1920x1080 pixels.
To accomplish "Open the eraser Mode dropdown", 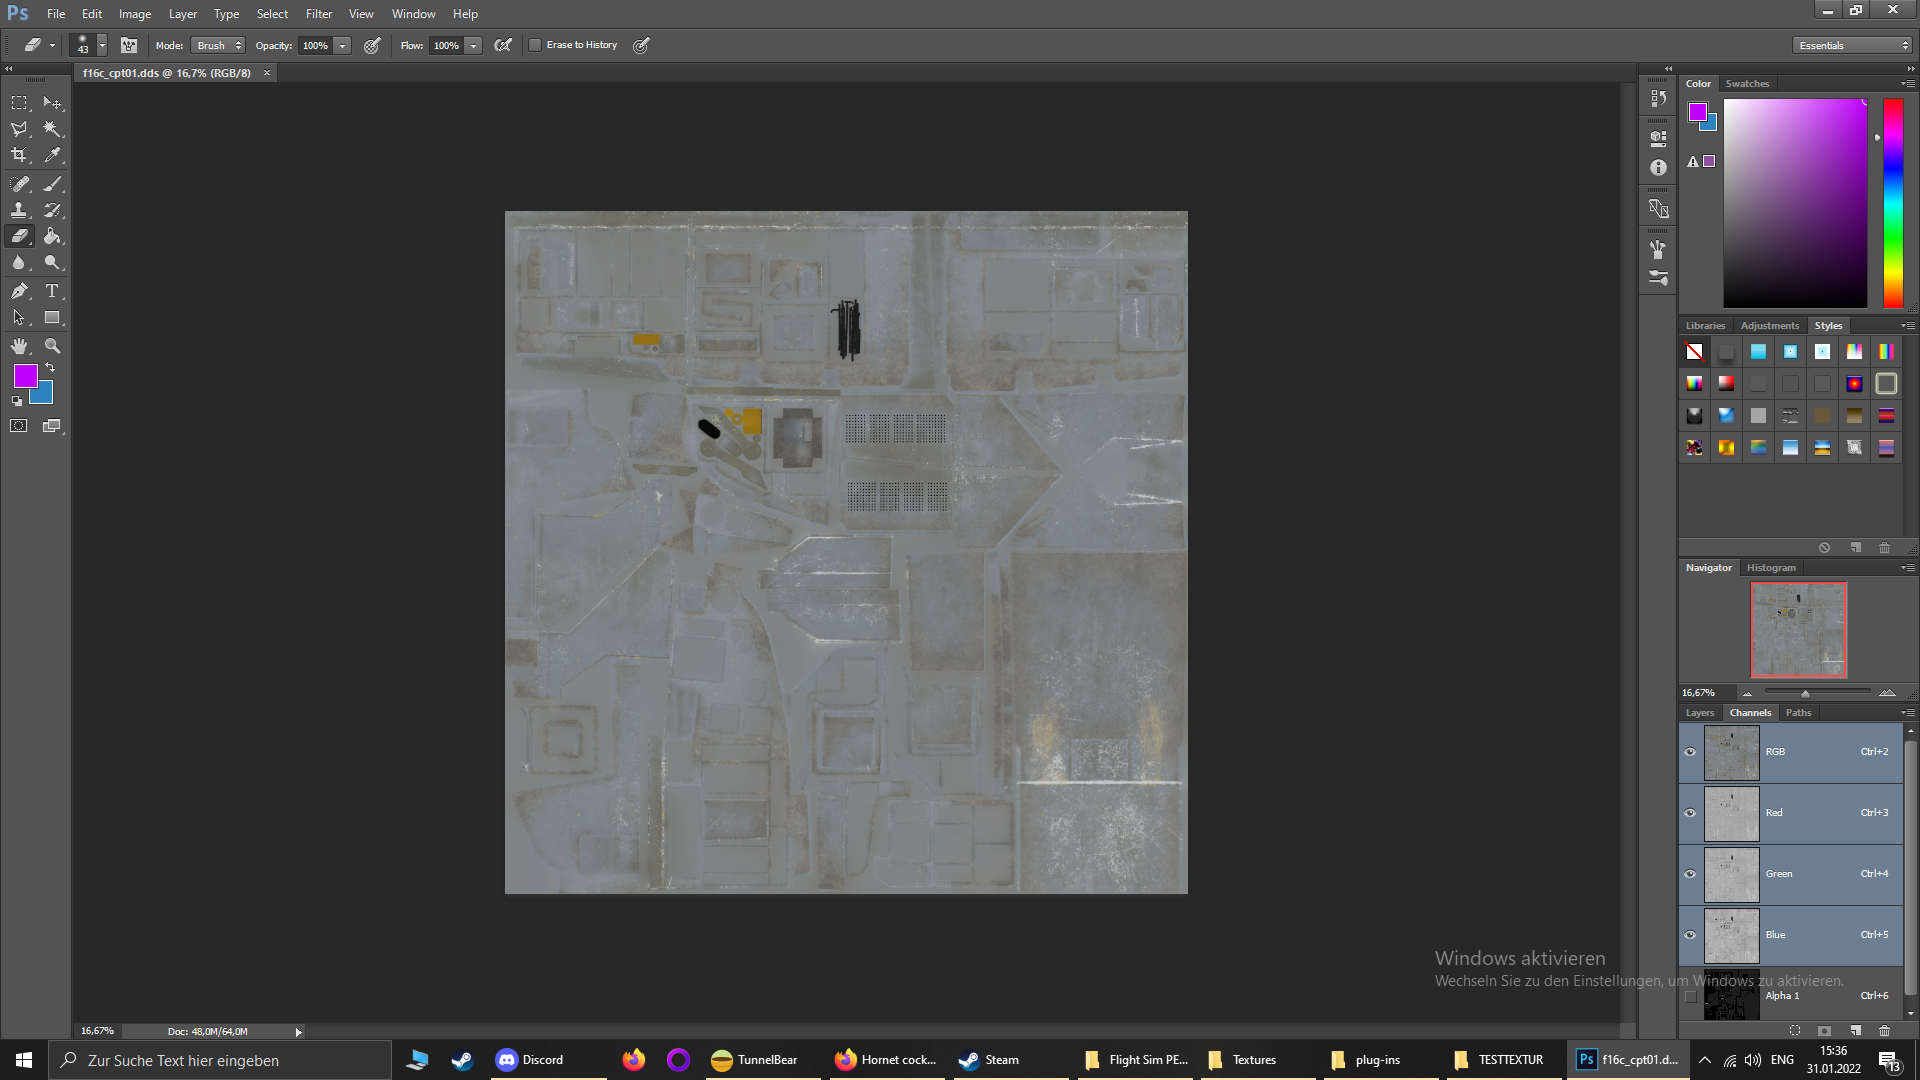I will [x=218, y=45].
